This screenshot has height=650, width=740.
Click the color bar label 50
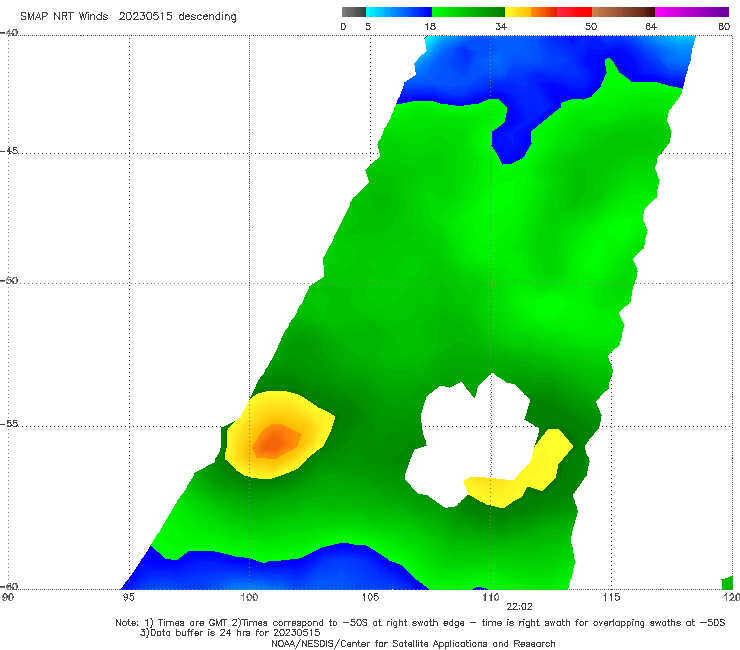[x=591, y=27]
